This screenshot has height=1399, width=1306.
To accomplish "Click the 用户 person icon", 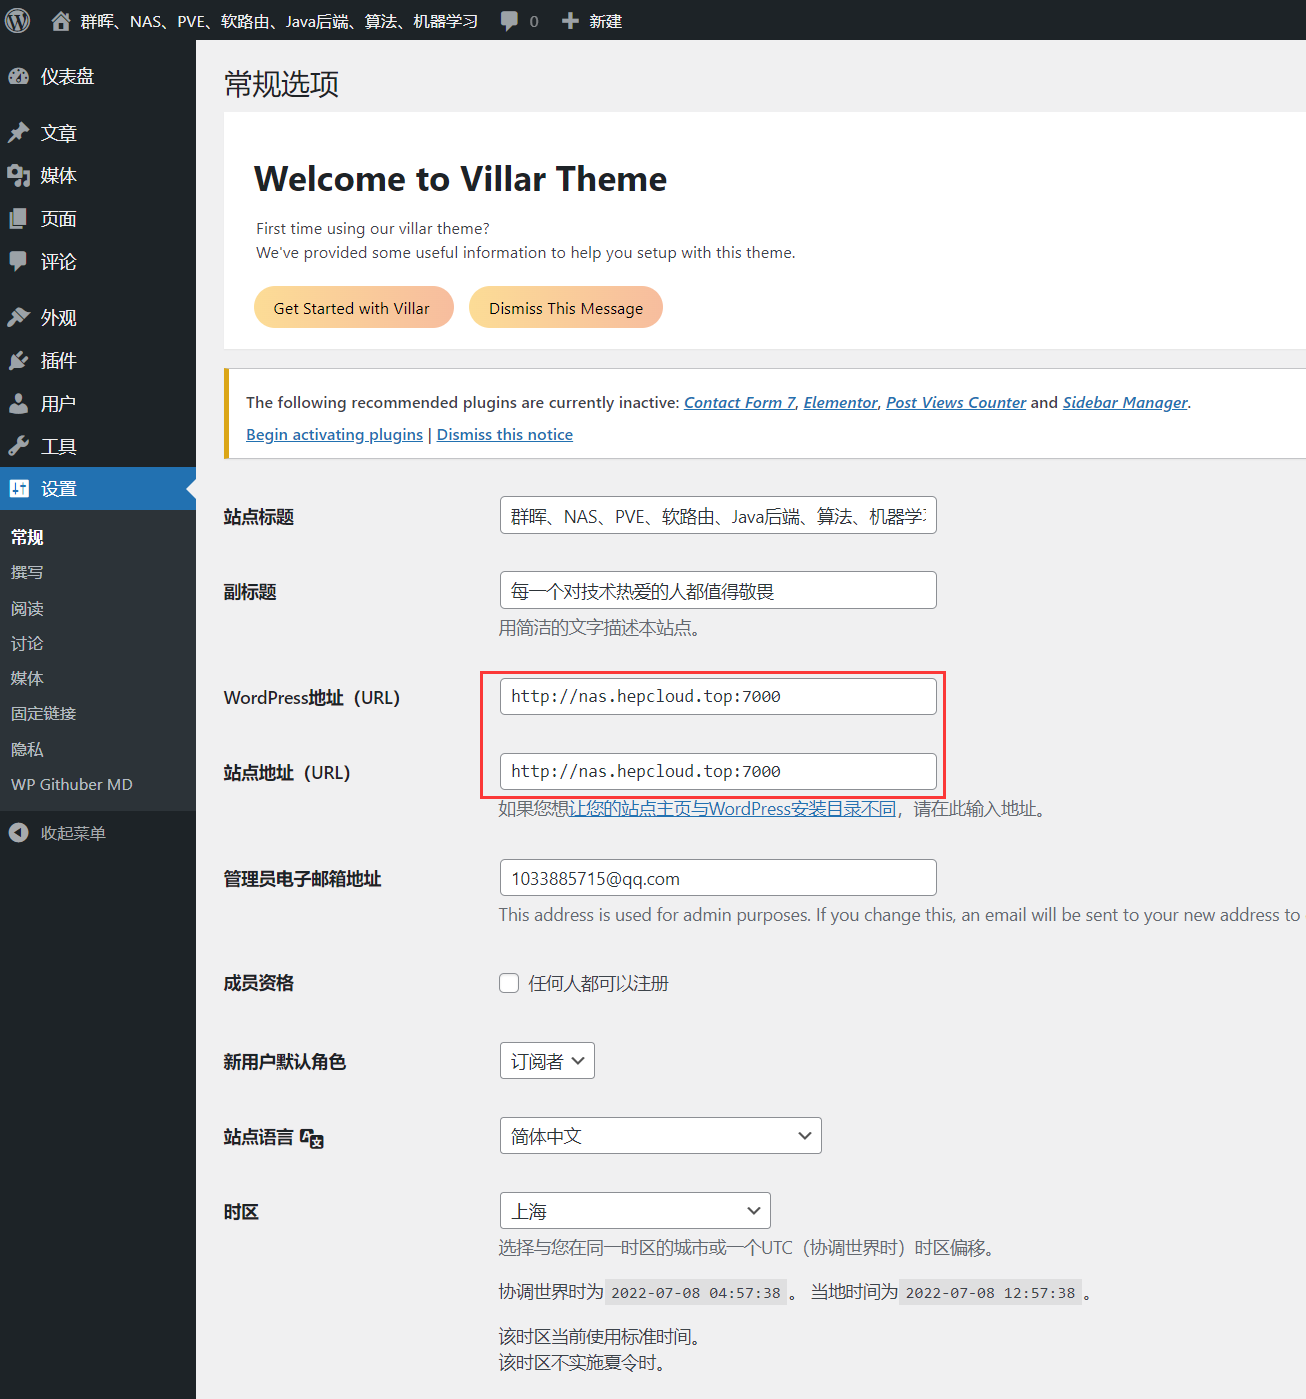I will click(19, 403).
